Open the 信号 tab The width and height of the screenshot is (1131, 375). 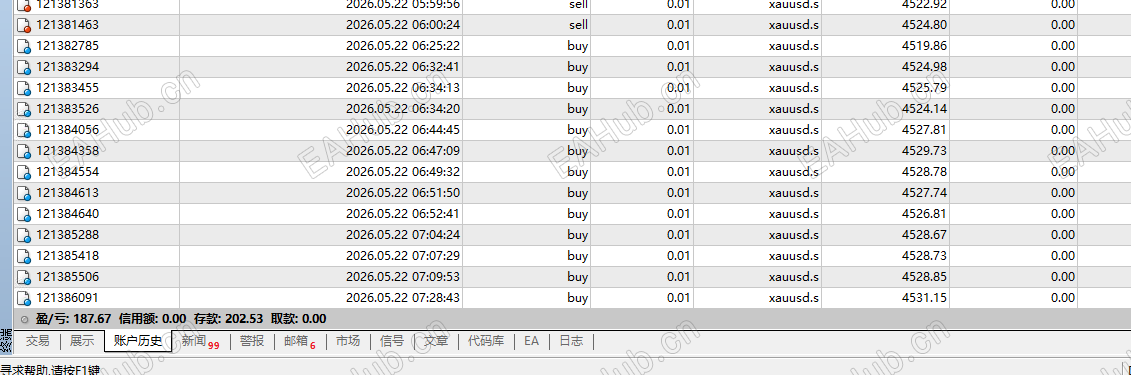(392, 341)
